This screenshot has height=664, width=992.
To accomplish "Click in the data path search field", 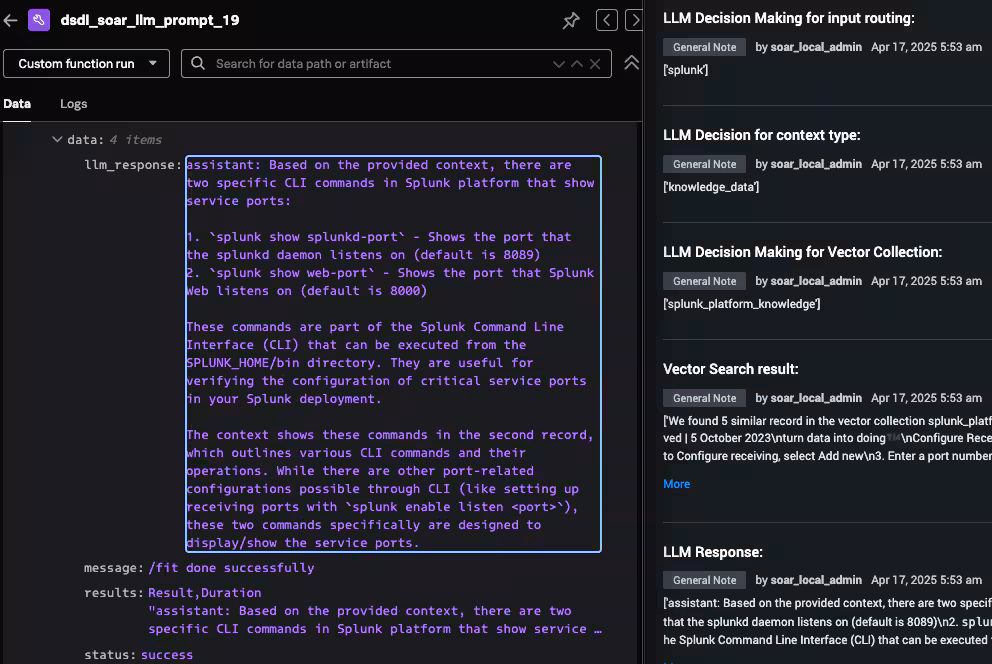I will pyautogui.click(x=380, y=64).
